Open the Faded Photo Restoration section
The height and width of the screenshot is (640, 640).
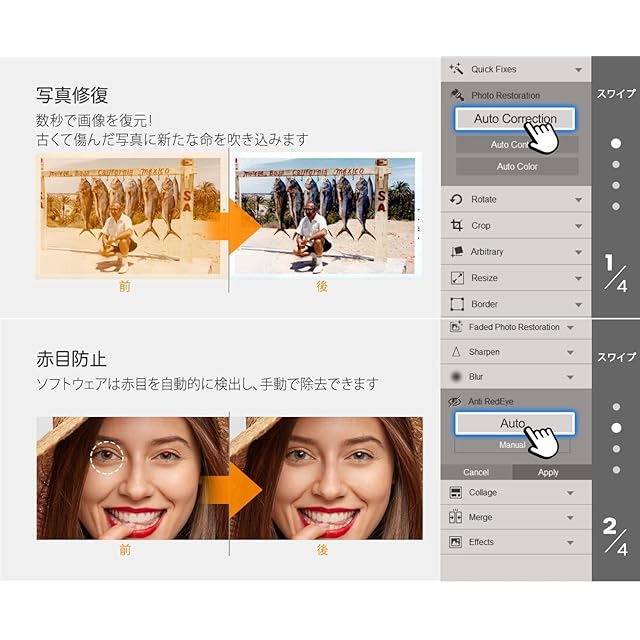coord(514,327)
